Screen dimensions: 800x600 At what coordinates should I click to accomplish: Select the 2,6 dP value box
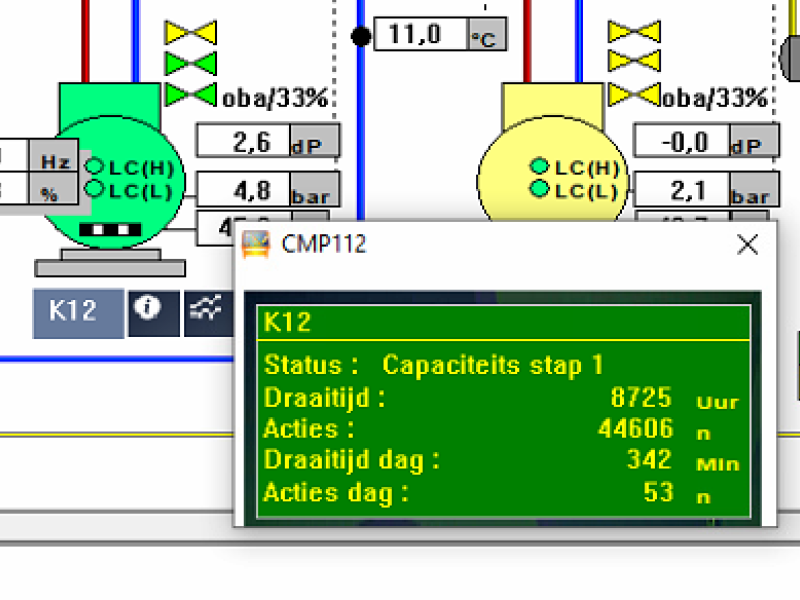pyautogui.click(x=243, y=142)
